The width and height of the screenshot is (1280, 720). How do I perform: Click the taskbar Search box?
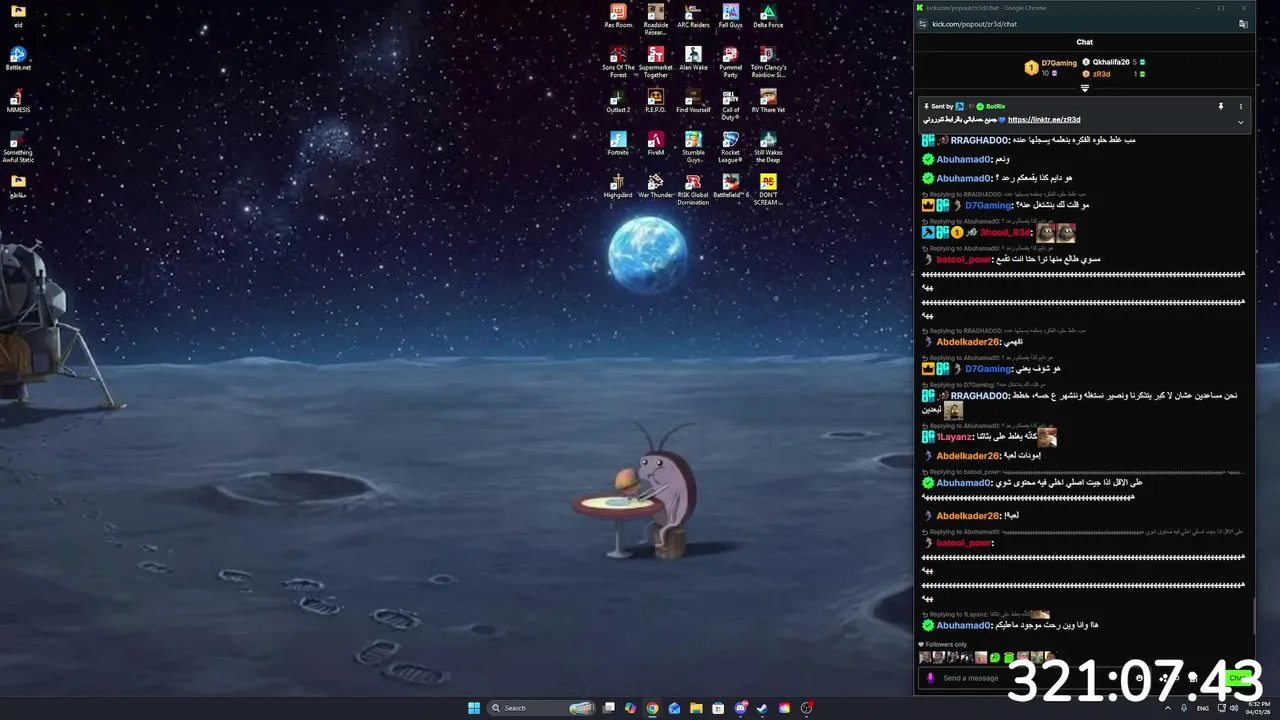coord(543,708)
